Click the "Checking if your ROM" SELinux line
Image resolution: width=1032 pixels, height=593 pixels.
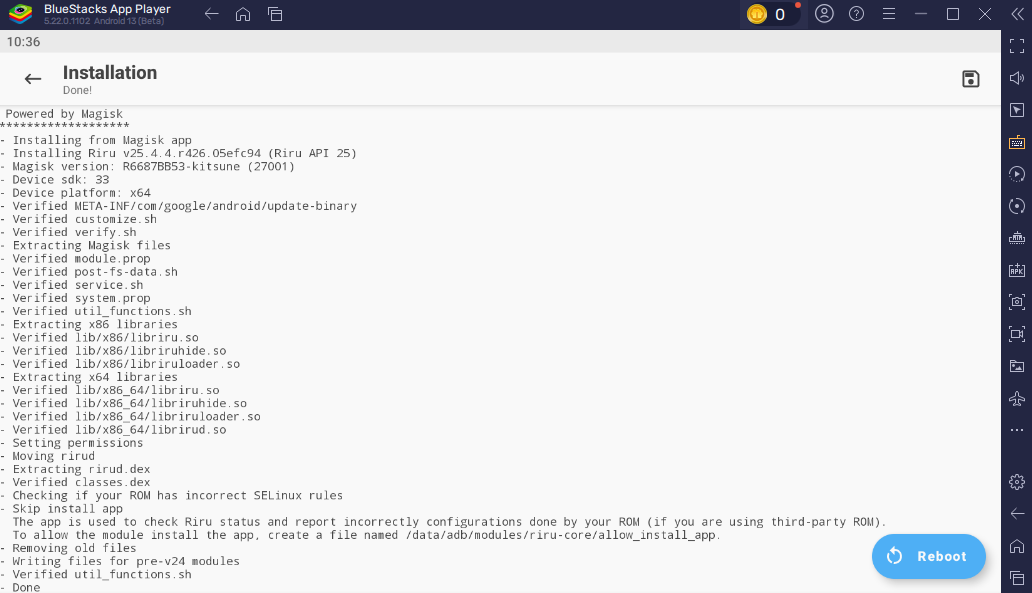[172, 496]
